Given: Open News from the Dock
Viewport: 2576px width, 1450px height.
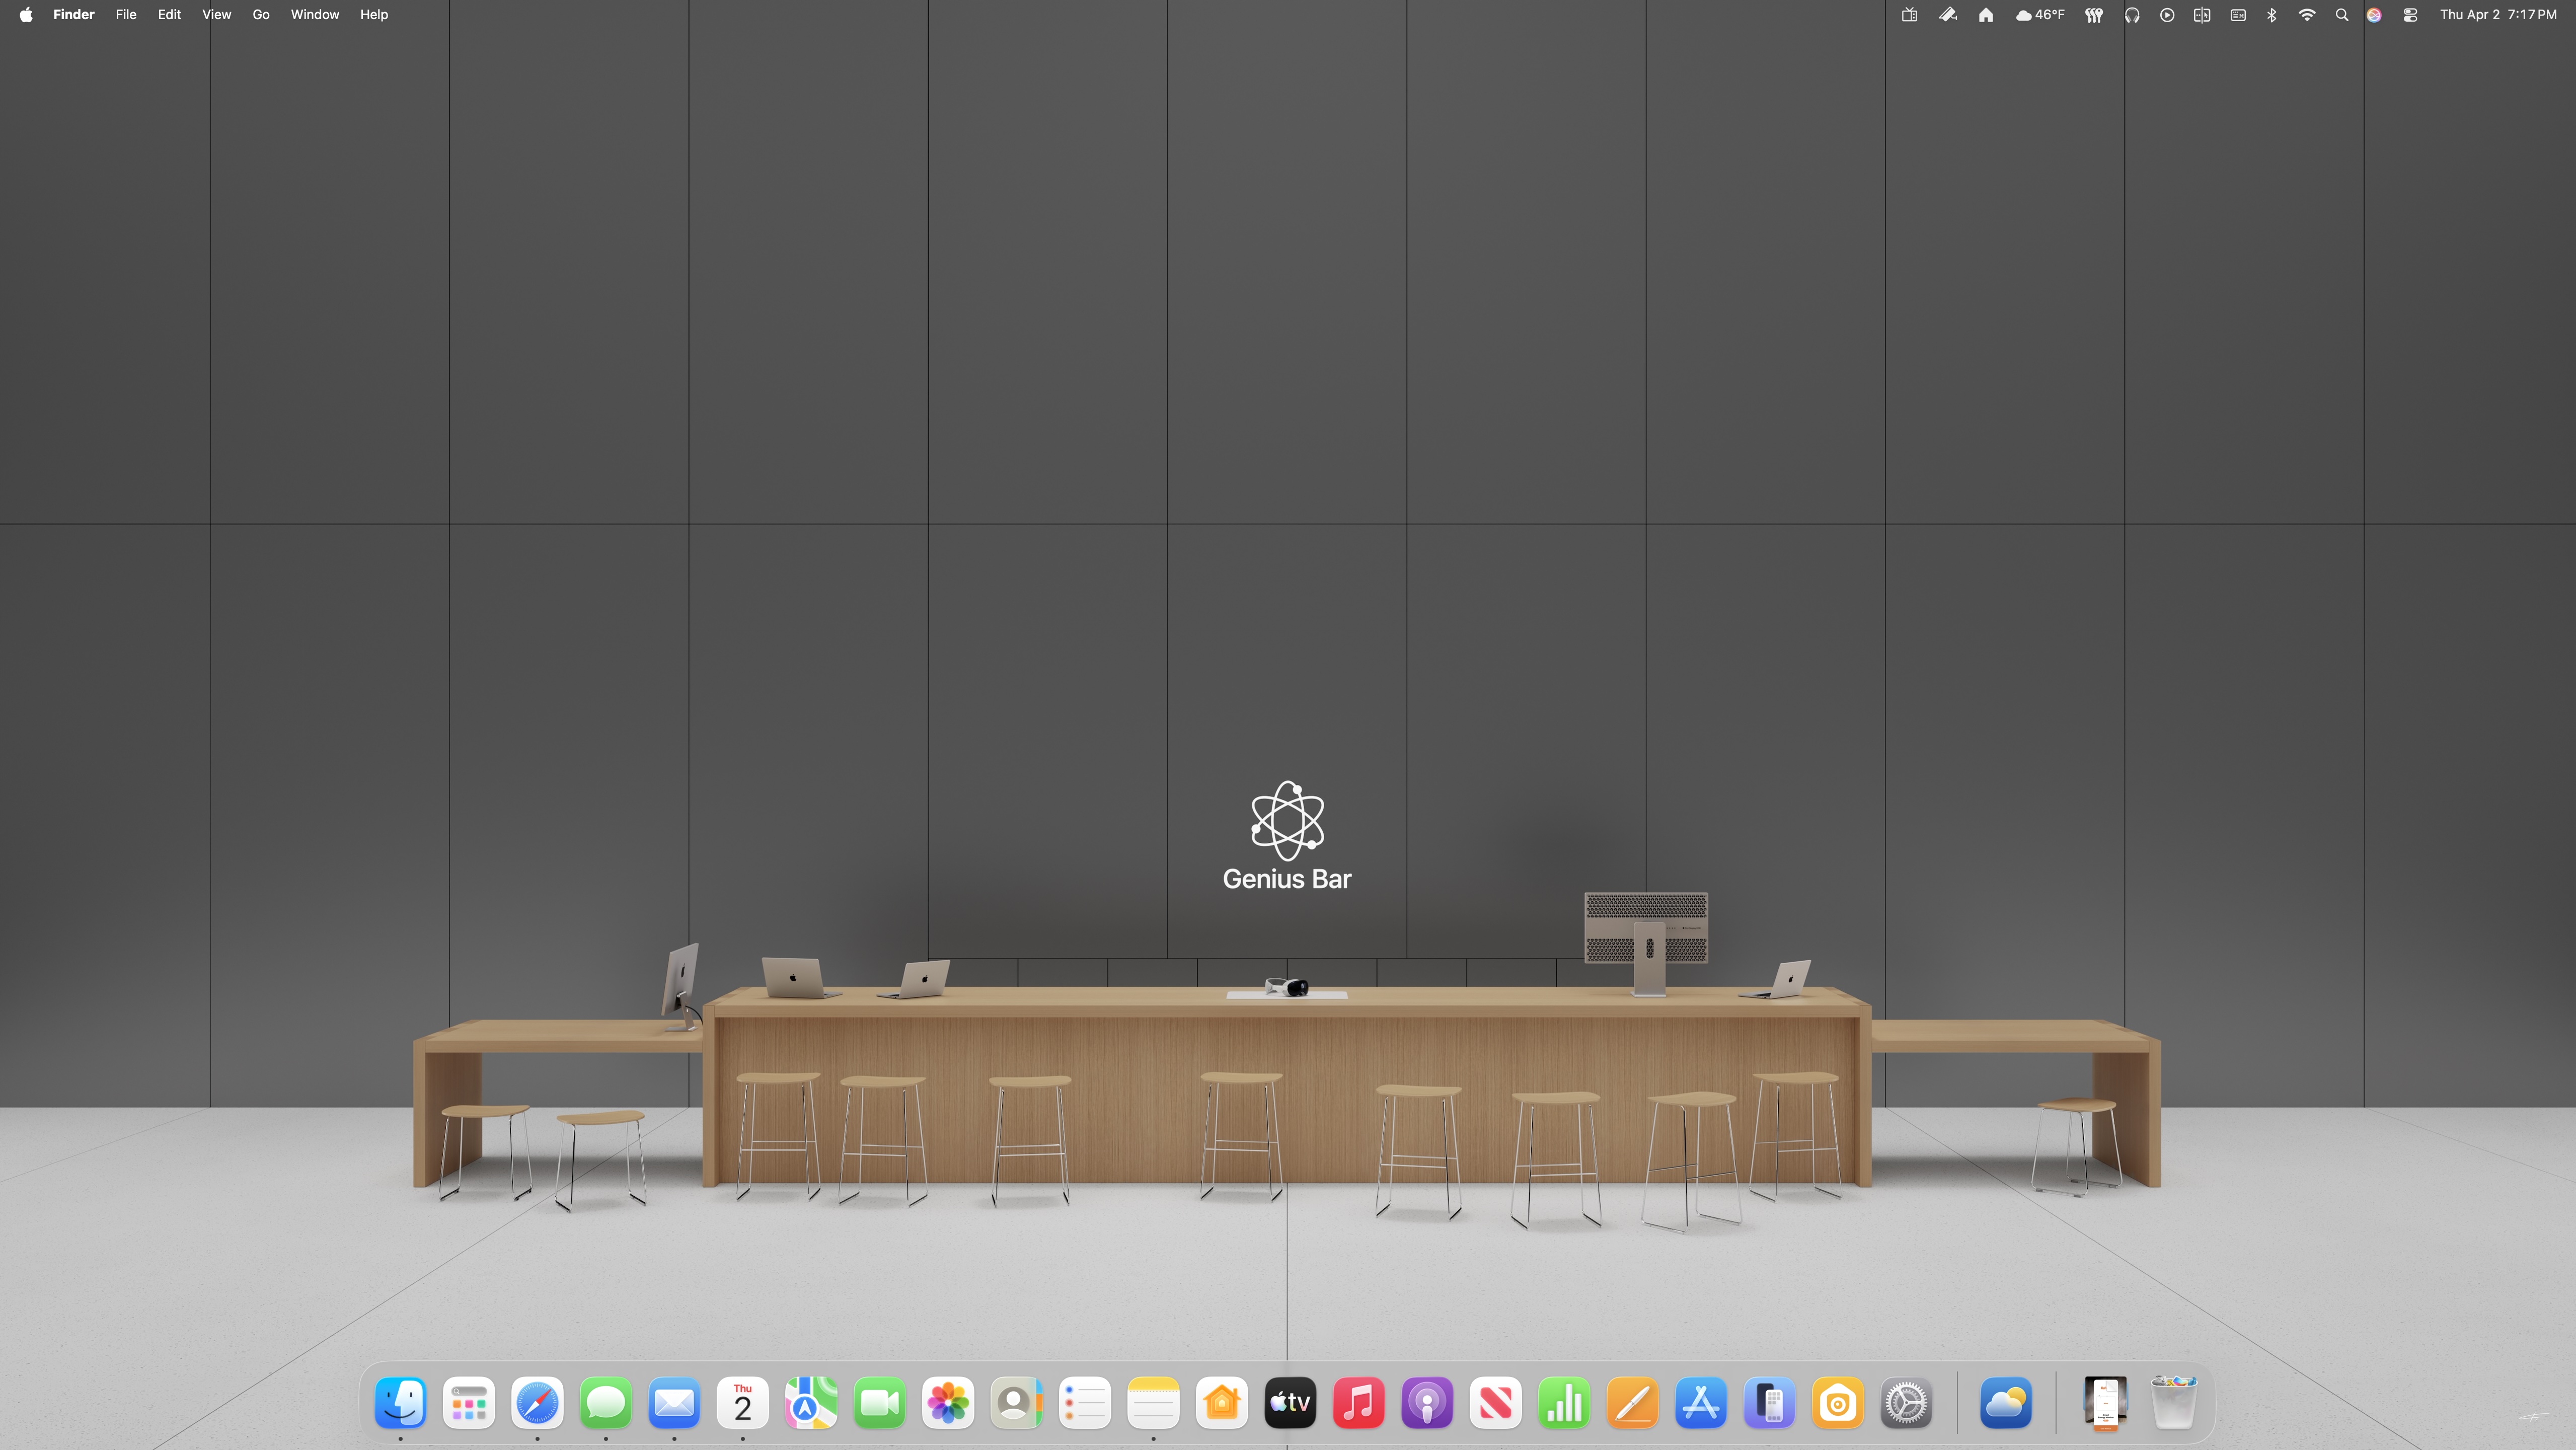Looking at the screenshot, I should (x=1496, y=1403).
